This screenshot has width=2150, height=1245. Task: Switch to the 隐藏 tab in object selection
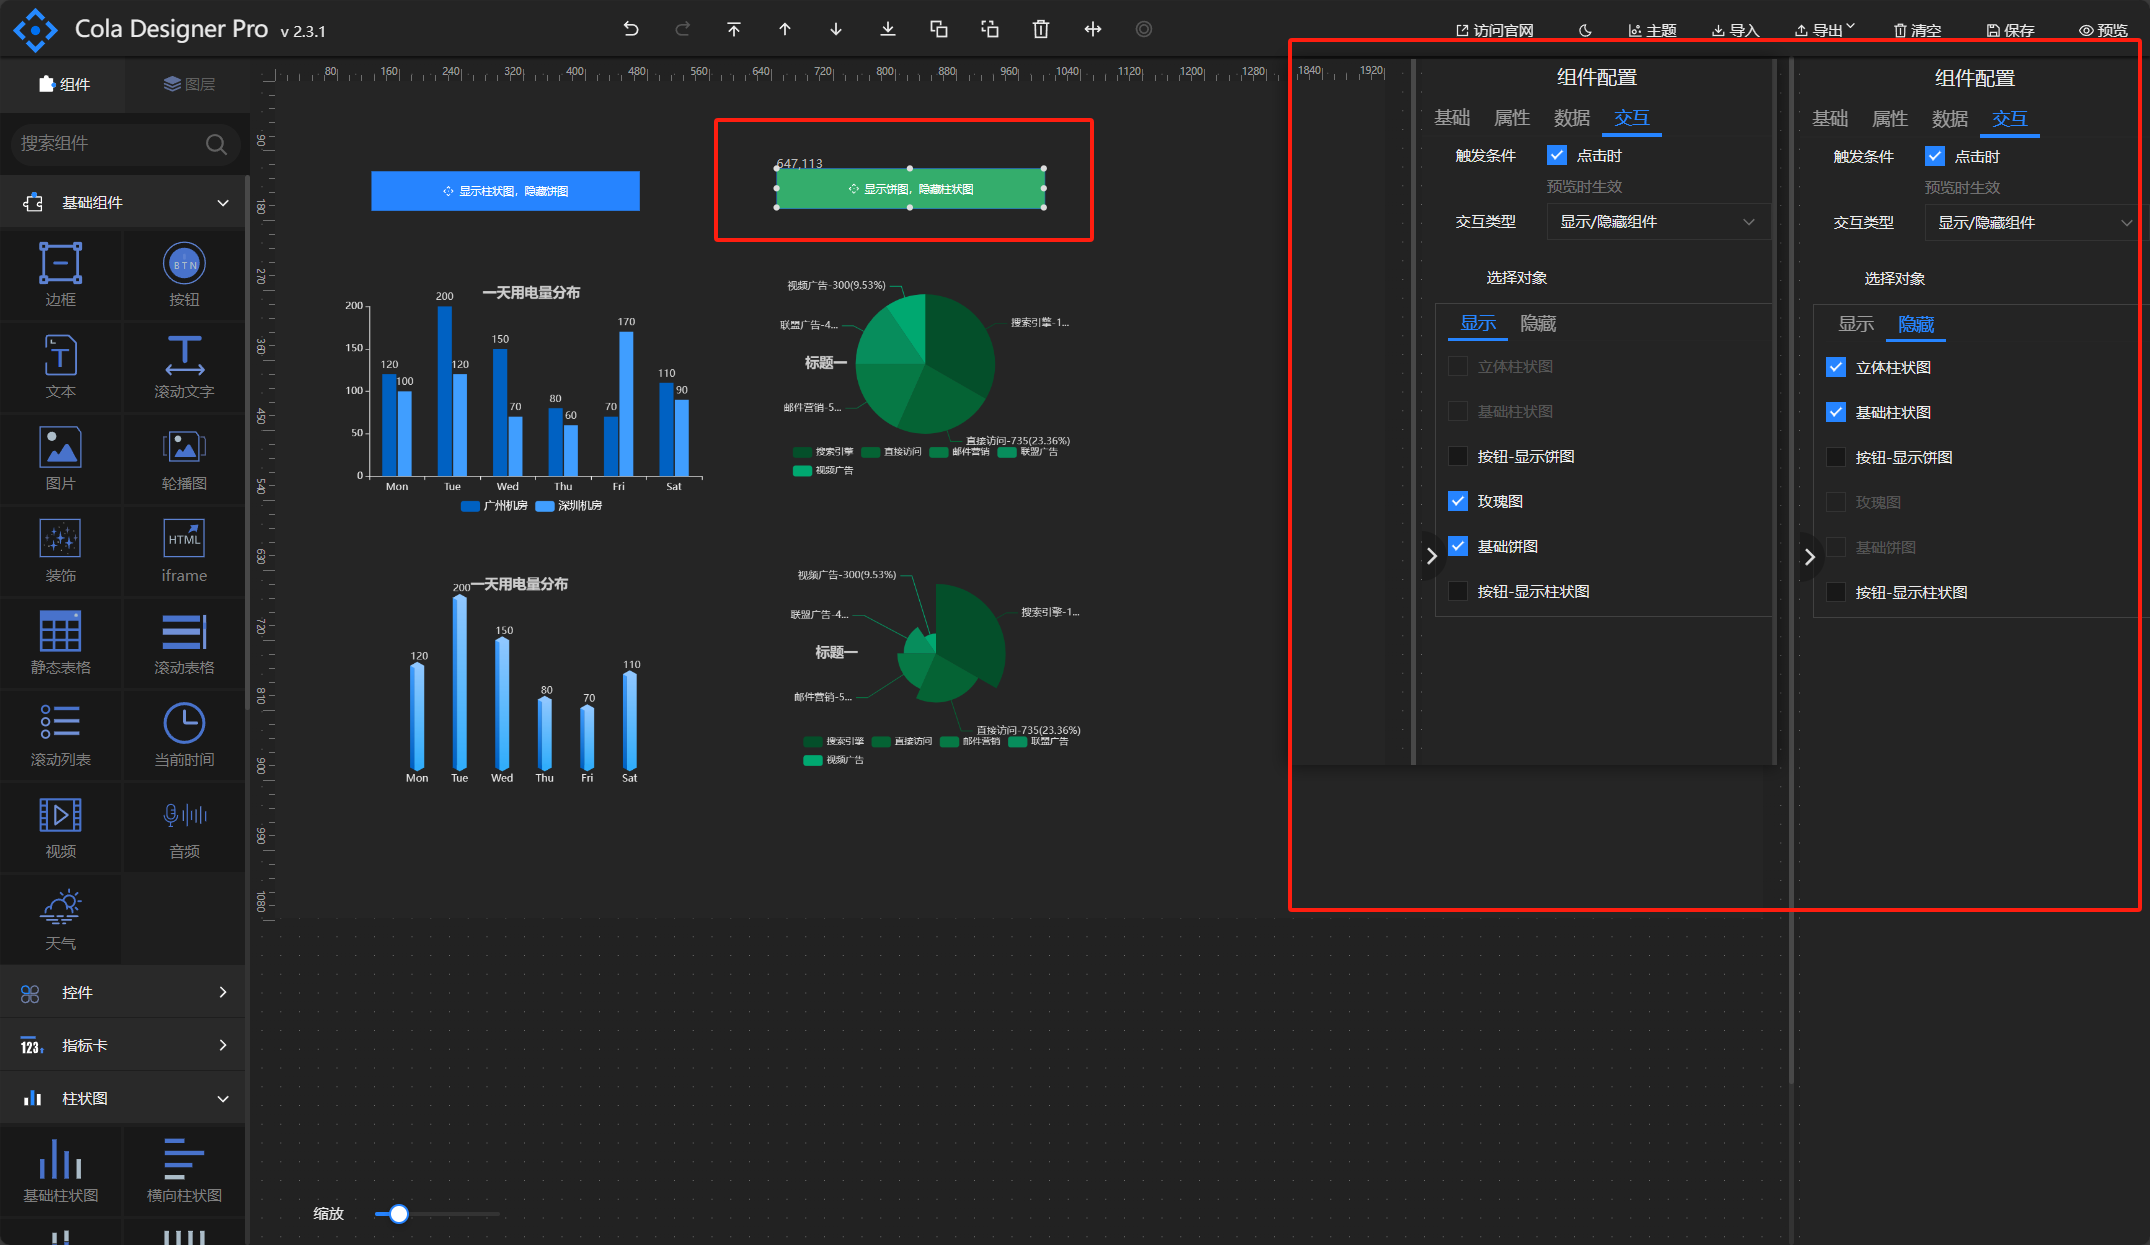[x=1538, y=324]
